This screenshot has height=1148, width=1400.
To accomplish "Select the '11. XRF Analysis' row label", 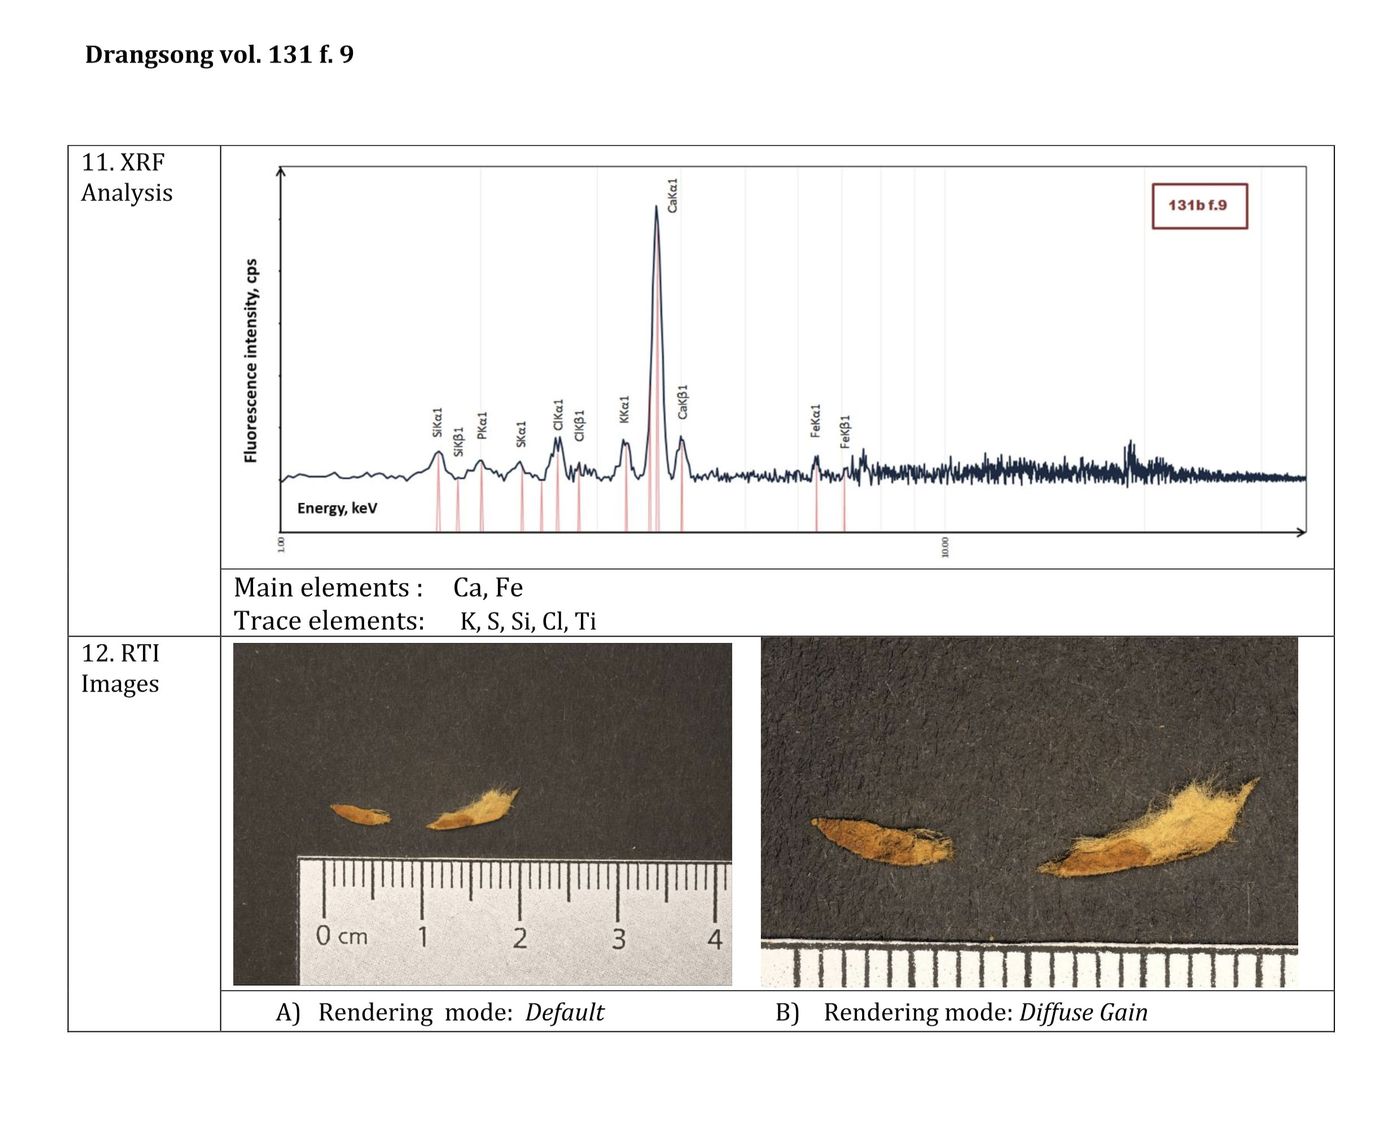I will [126, 177].
